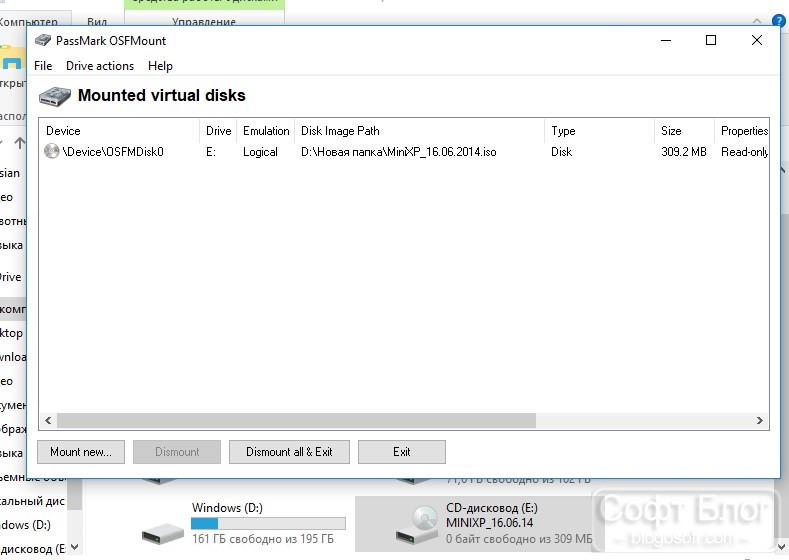Screen dimensions: 789x560
Task: Sort list by Properties column header
Action: pyautogui.click(x=742, y=131)
